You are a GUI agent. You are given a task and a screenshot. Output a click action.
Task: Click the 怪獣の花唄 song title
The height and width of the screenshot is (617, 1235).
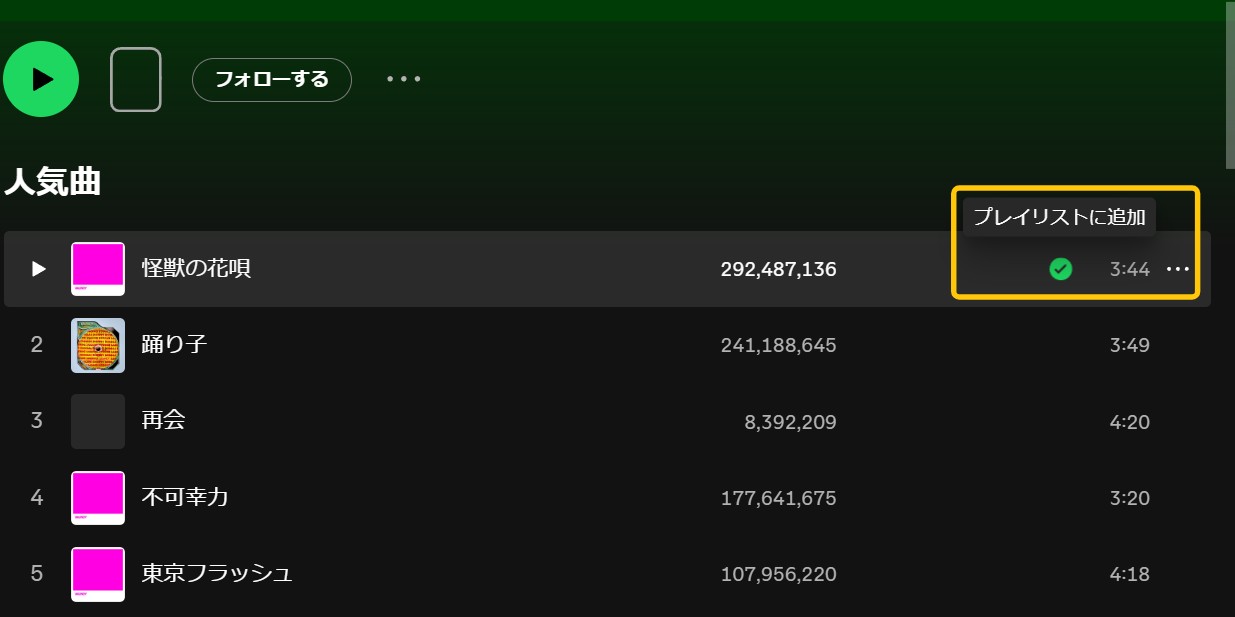tap(196, 269)
